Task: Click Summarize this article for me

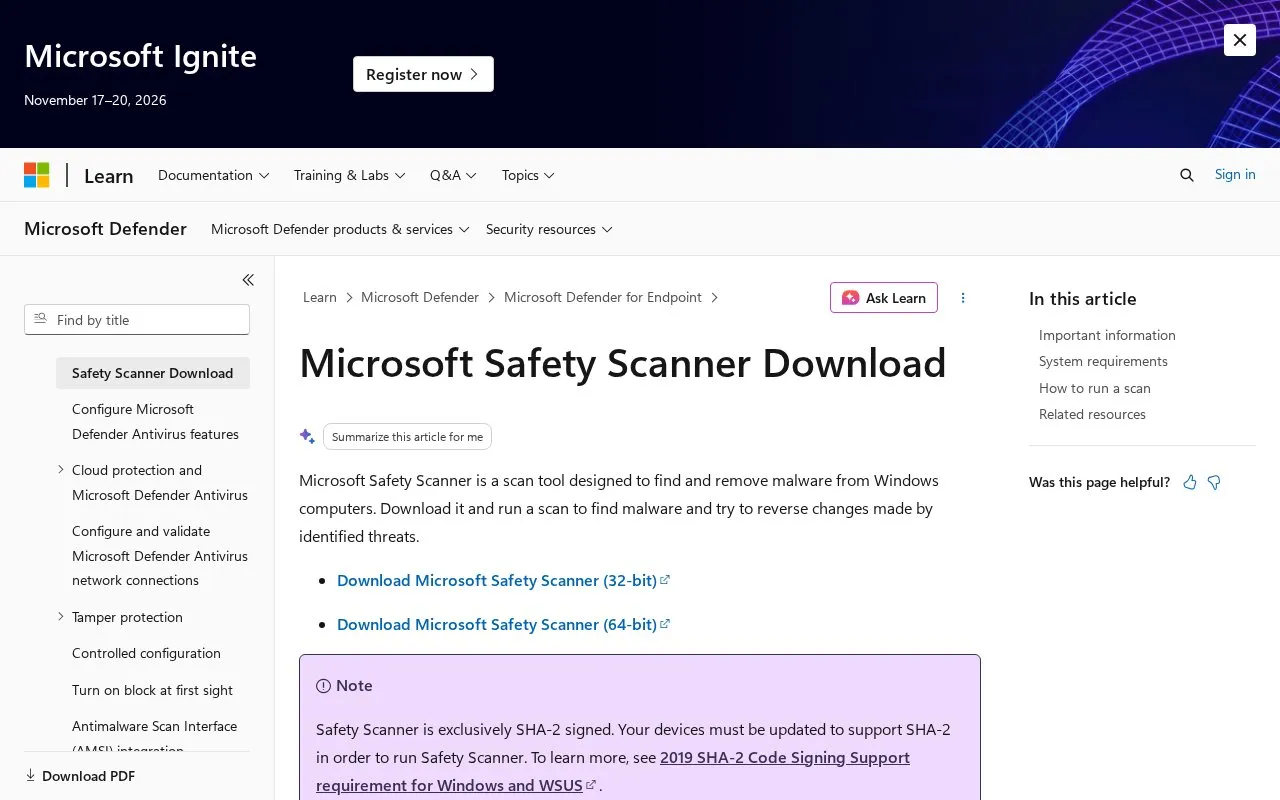Action: 407,437
